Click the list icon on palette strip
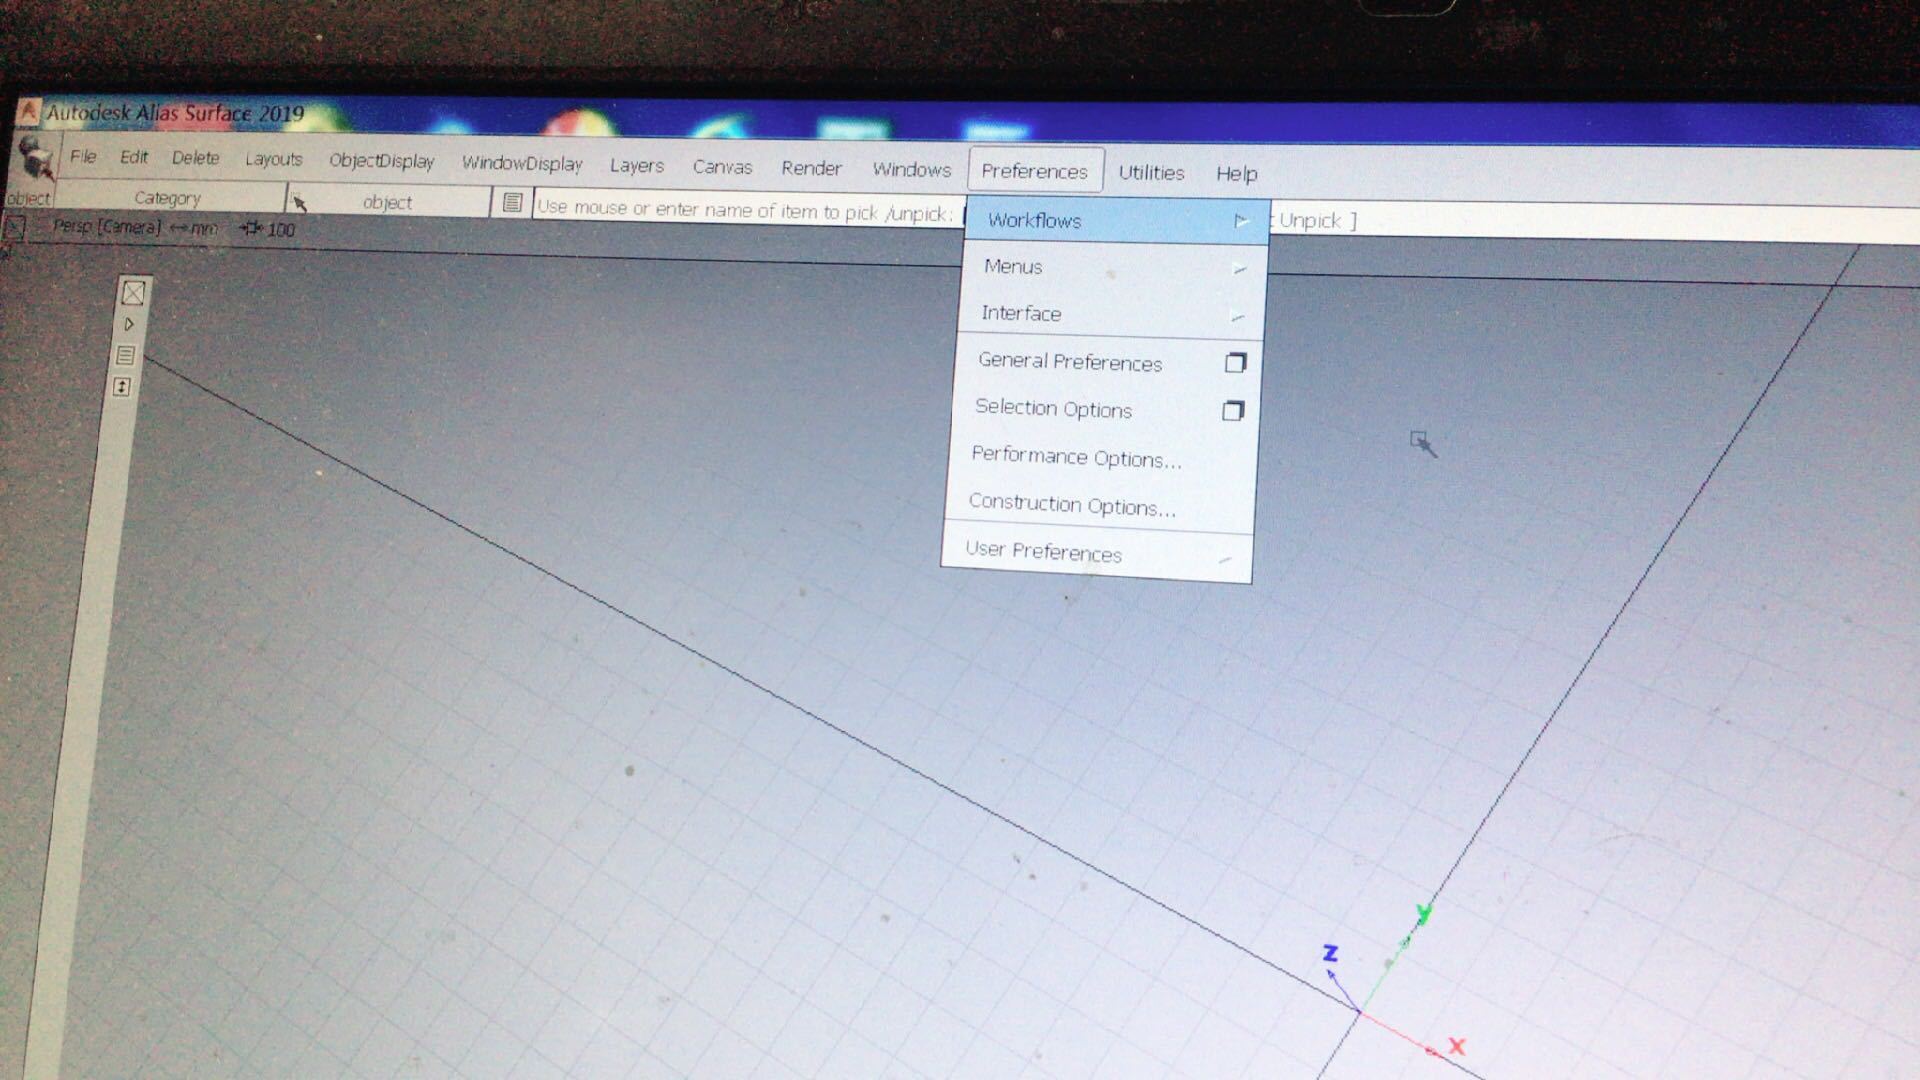Image resolution: width=1920 pixels, height=1080 pixels. (126, 355)
